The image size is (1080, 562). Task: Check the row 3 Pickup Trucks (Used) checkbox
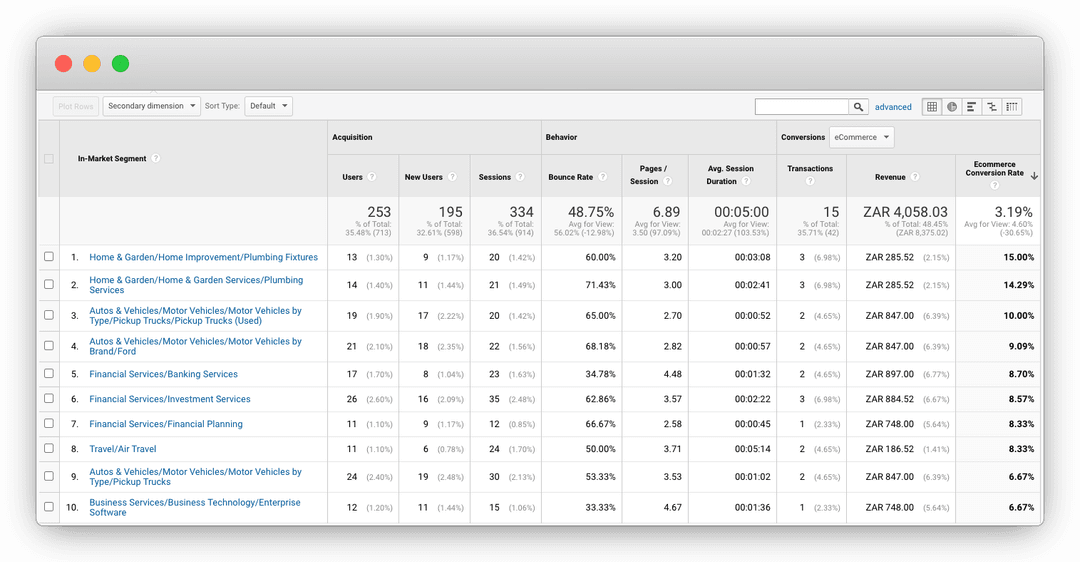[x=49, y=315]
